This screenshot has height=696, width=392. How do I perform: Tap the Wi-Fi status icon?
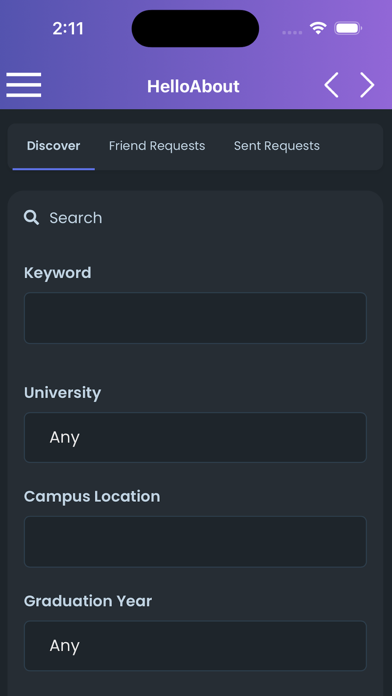tap(318, 28)
